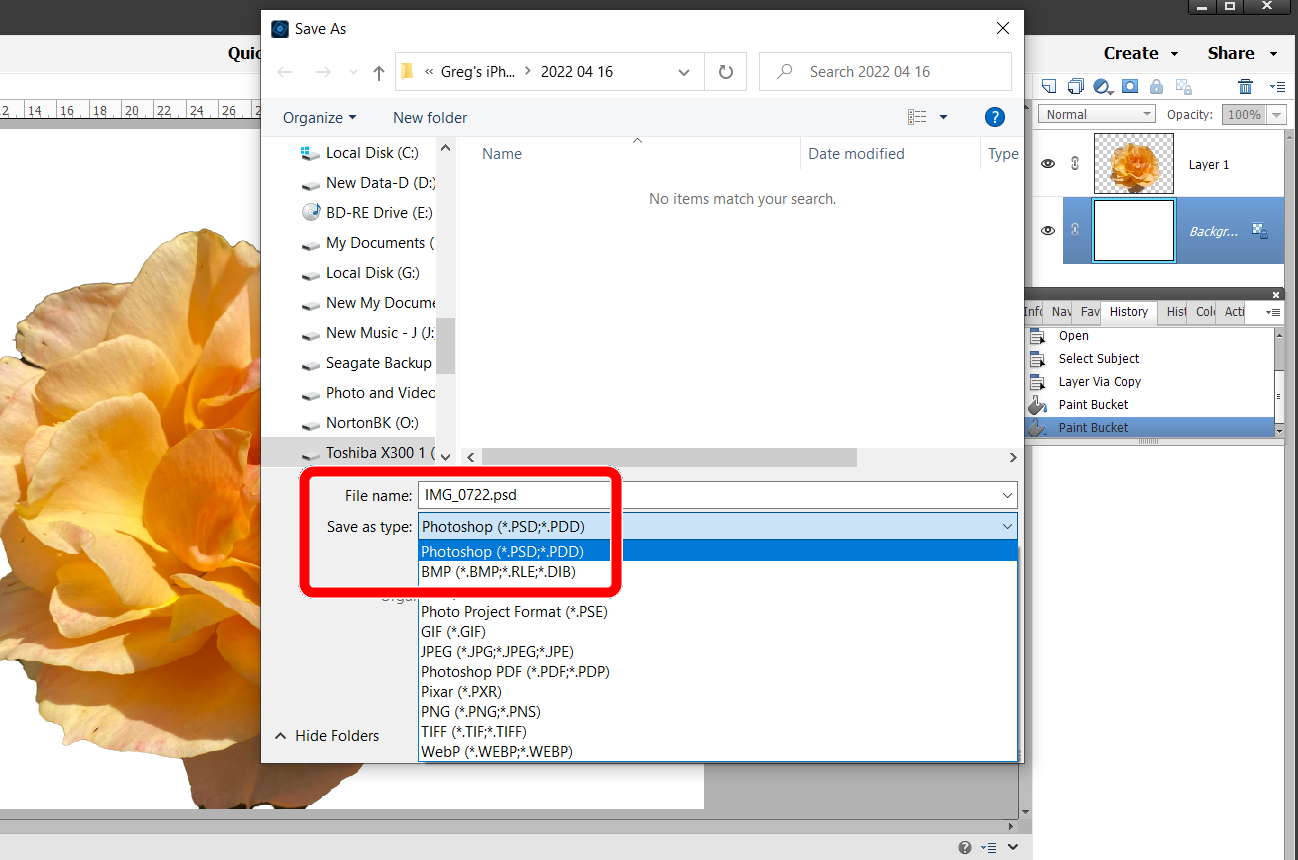Open the adjustment layer icon menu

pos(1101,88)
